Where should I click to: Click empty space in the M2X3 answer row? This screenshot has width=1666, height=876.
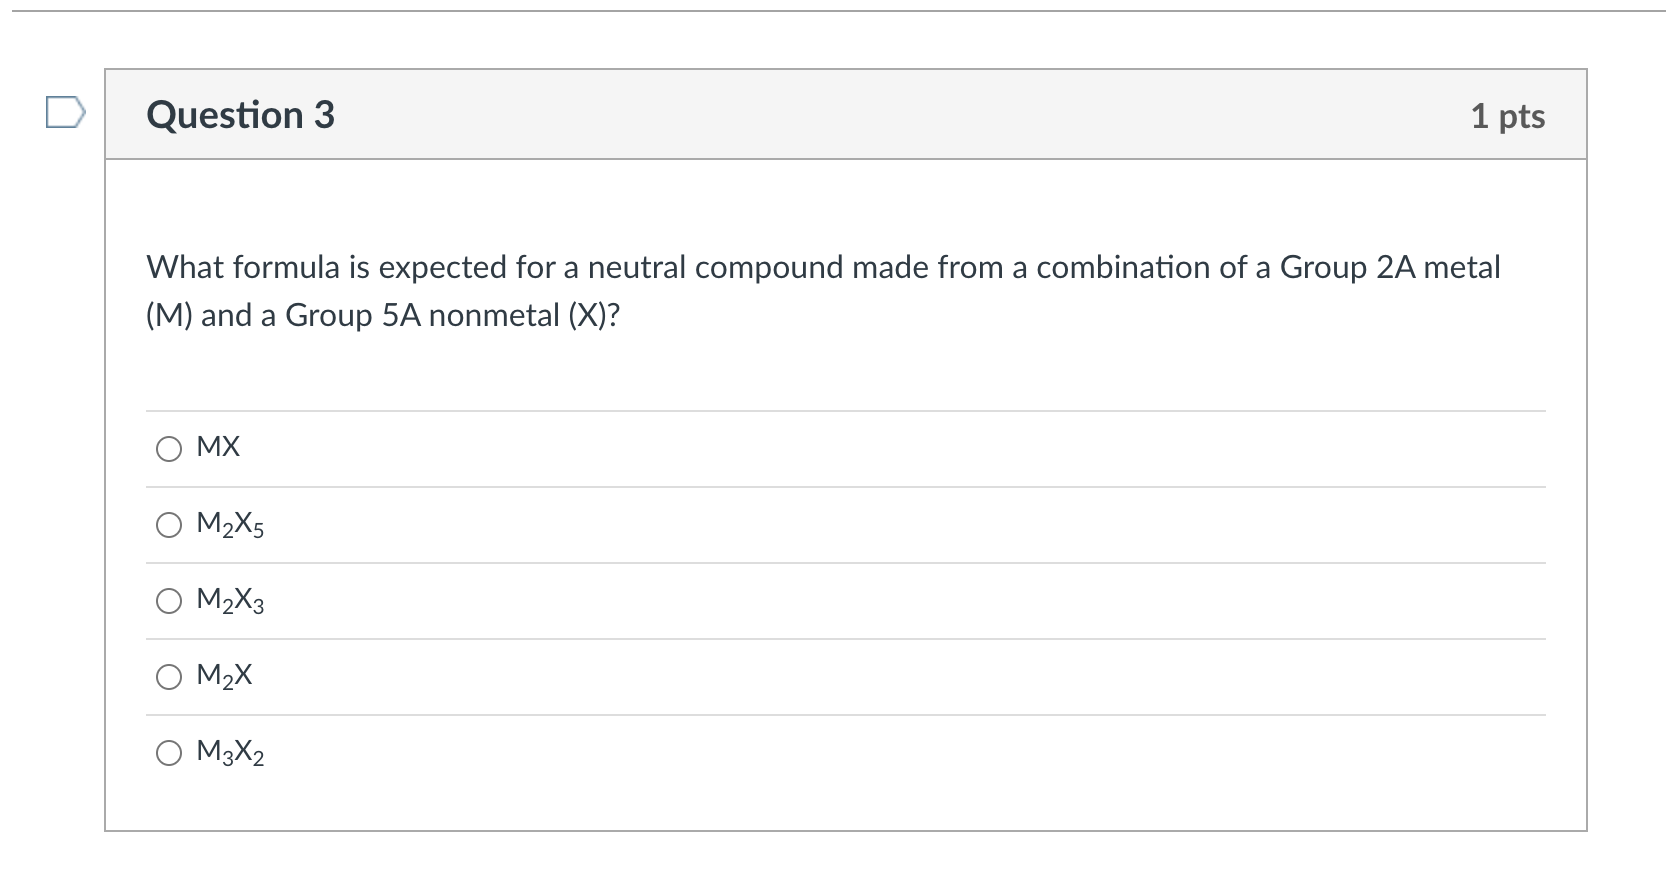point(900,601)
